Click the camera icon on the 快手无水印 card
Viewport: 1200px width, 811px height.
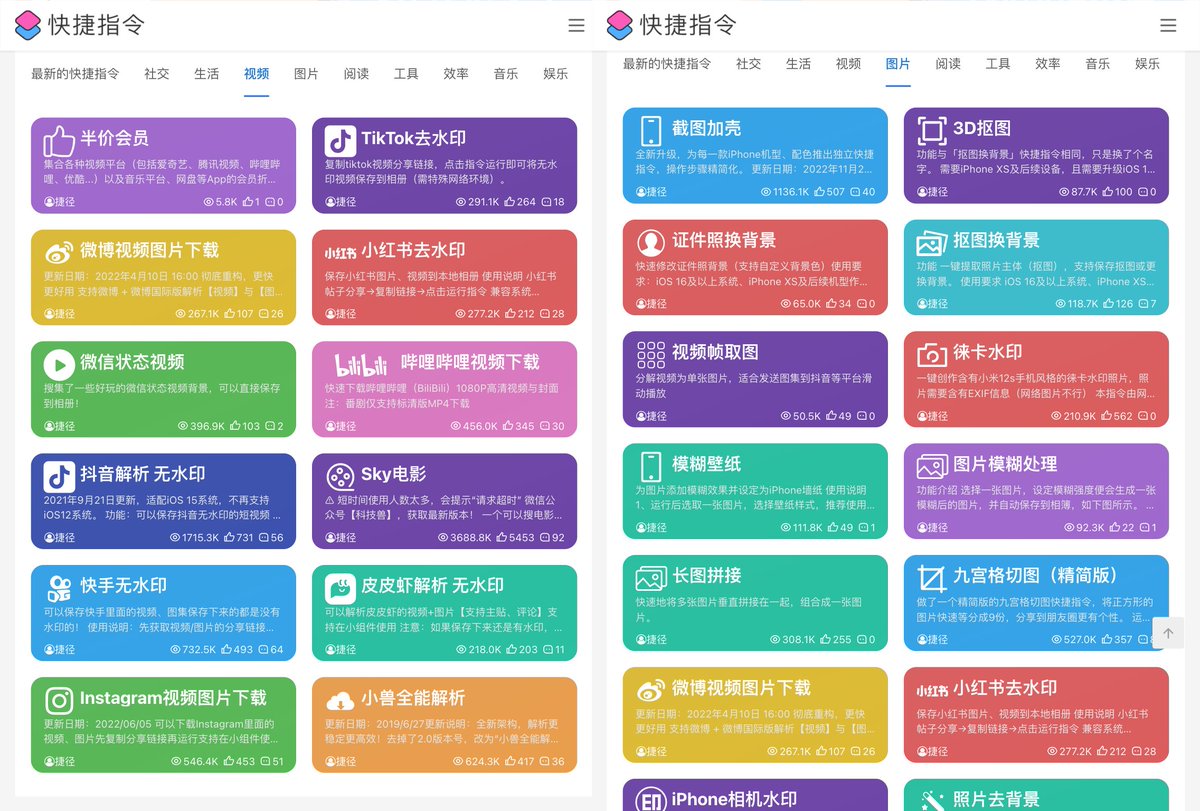tap(59, 587)
